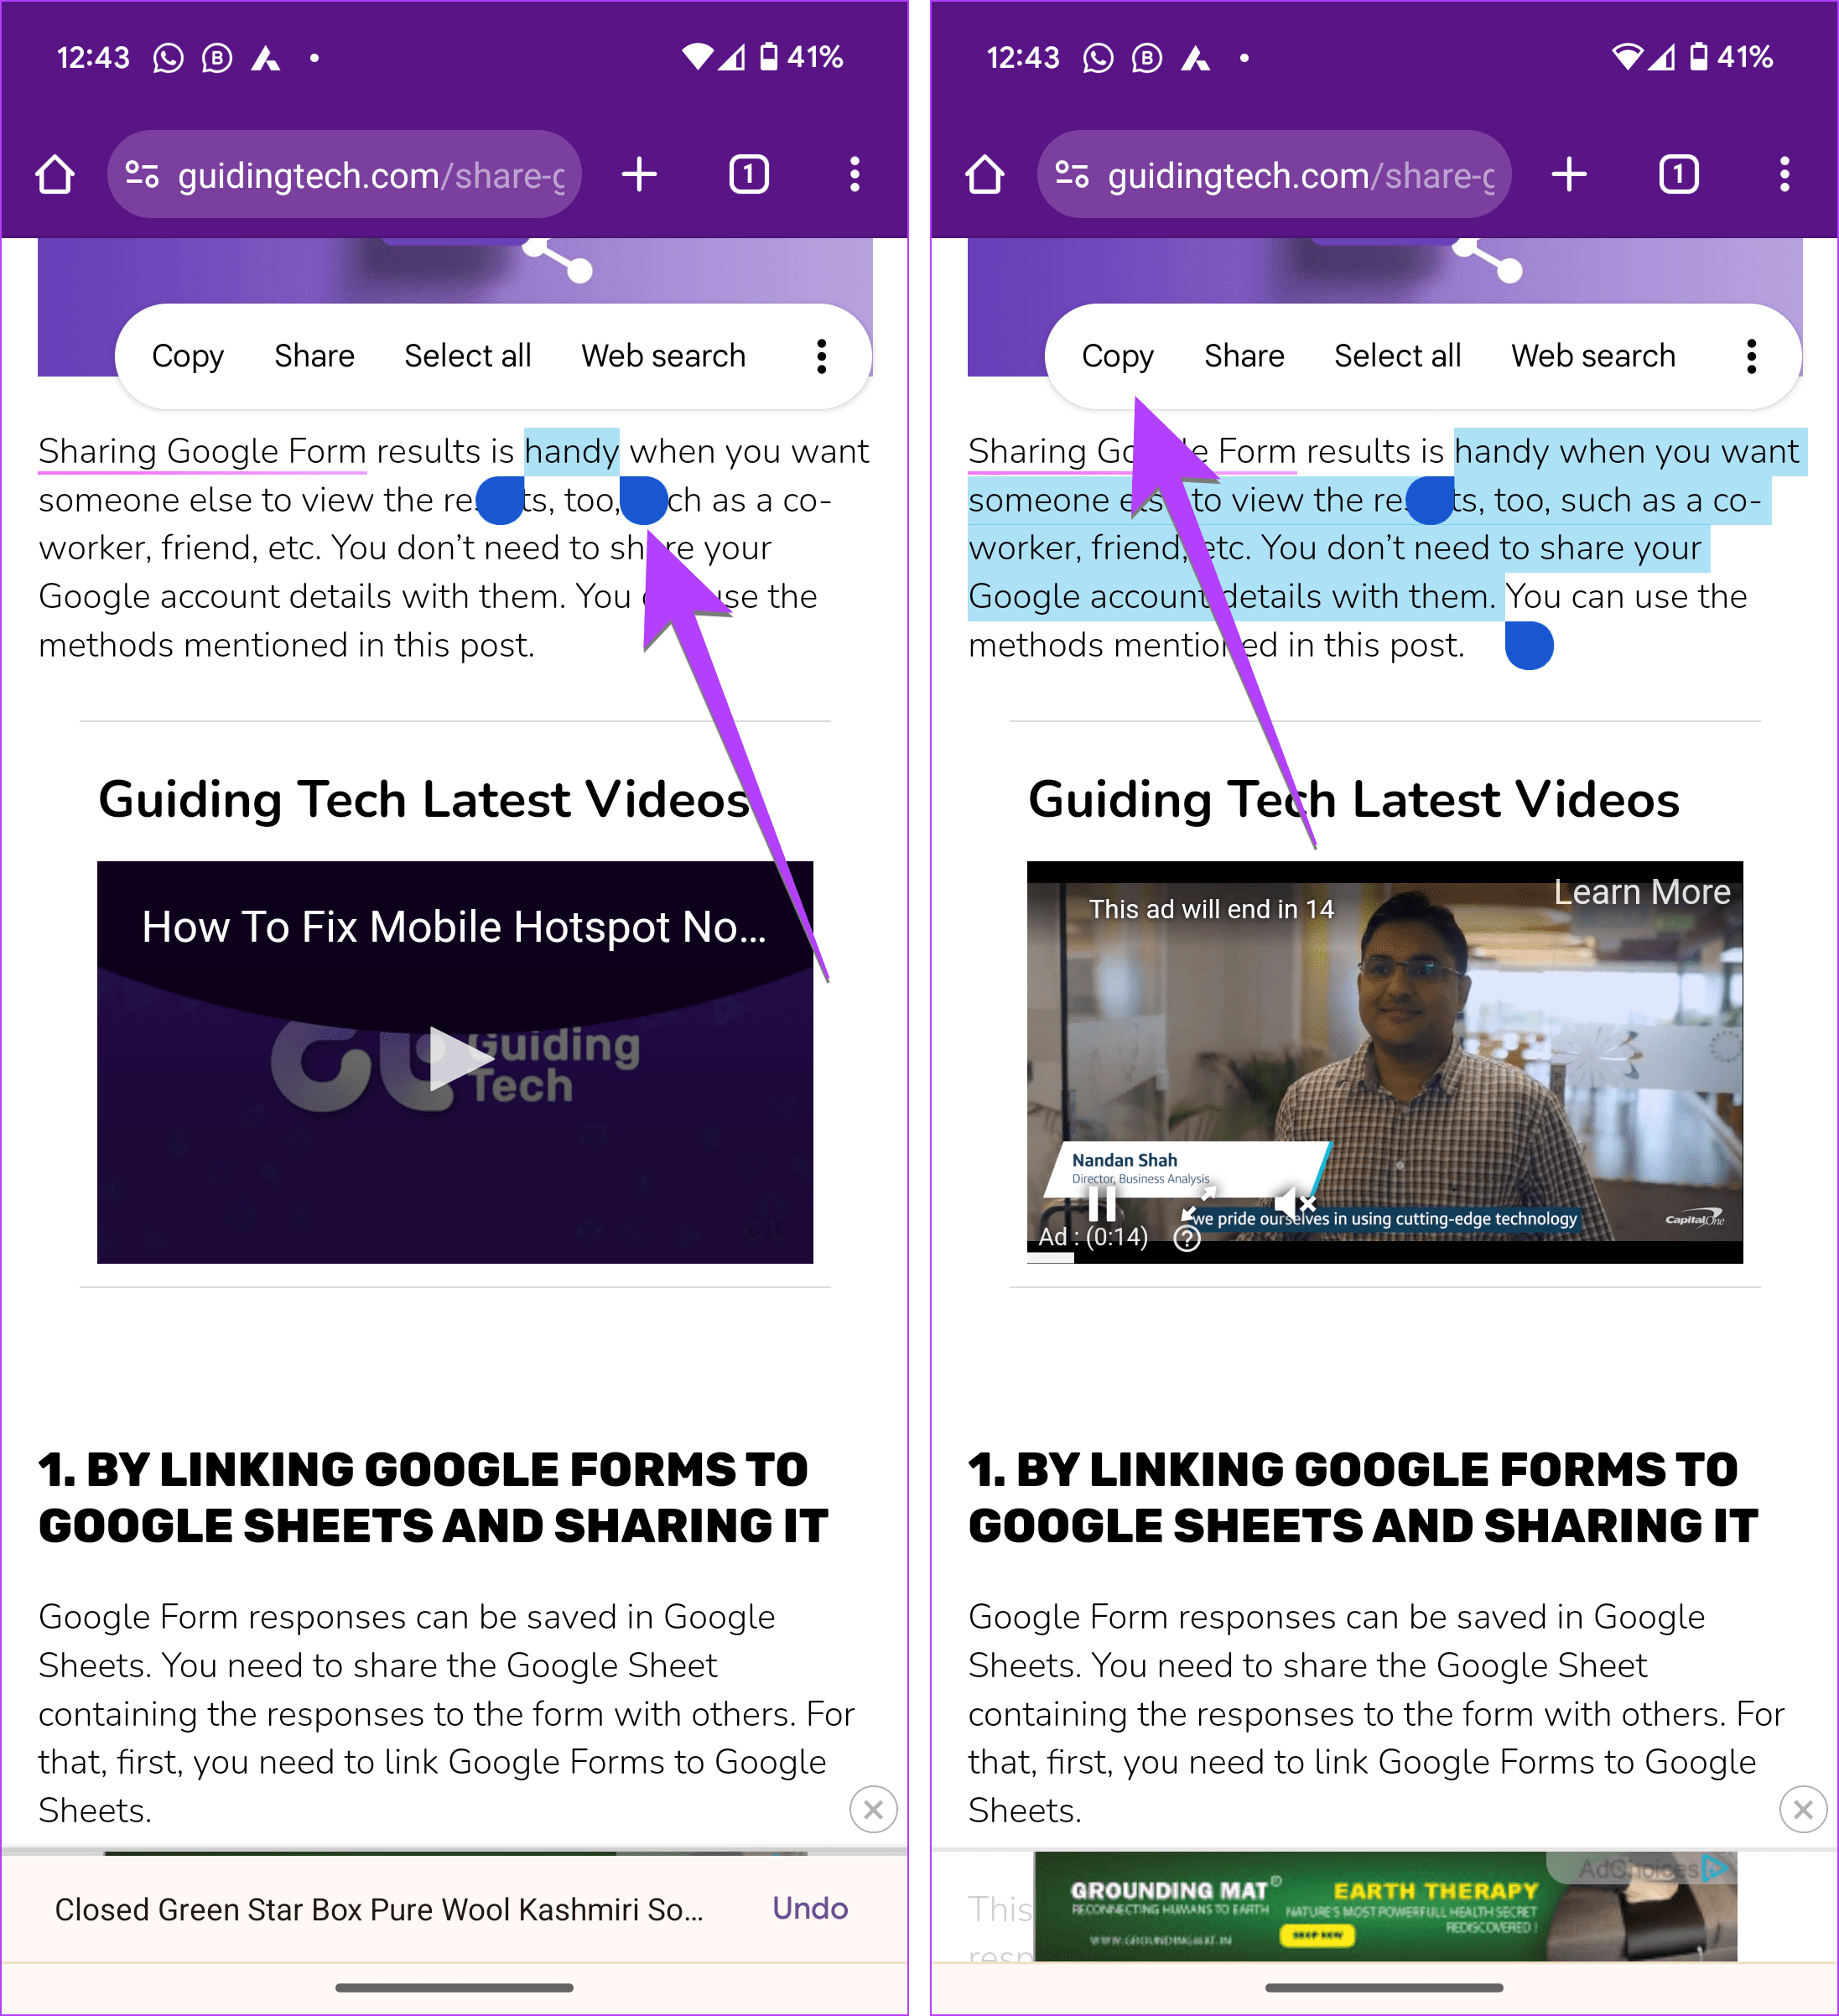Tap battery 41% indicator, left status bar

click(x=801, y=57)
